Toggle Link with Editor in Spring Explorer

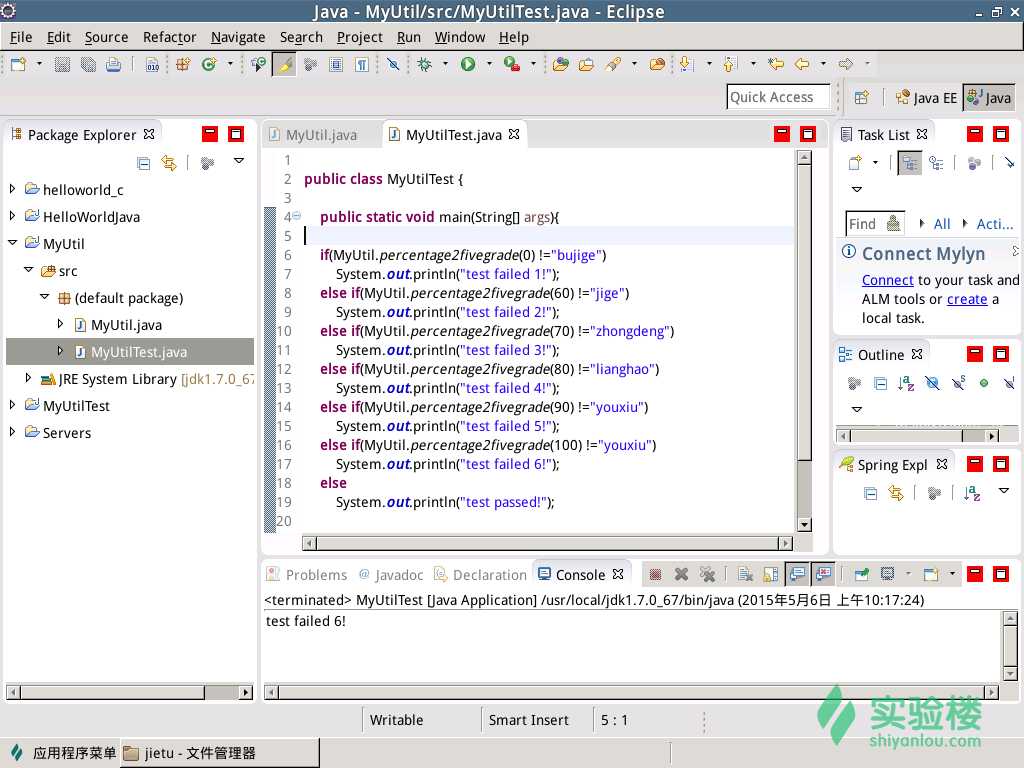click(895, 493)
